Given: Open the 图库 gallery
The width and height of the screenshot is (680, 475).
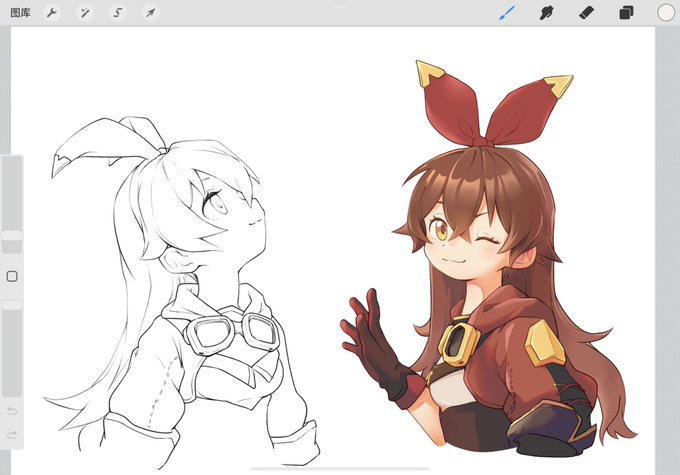Looking at the screenshot, I should 20,13.
